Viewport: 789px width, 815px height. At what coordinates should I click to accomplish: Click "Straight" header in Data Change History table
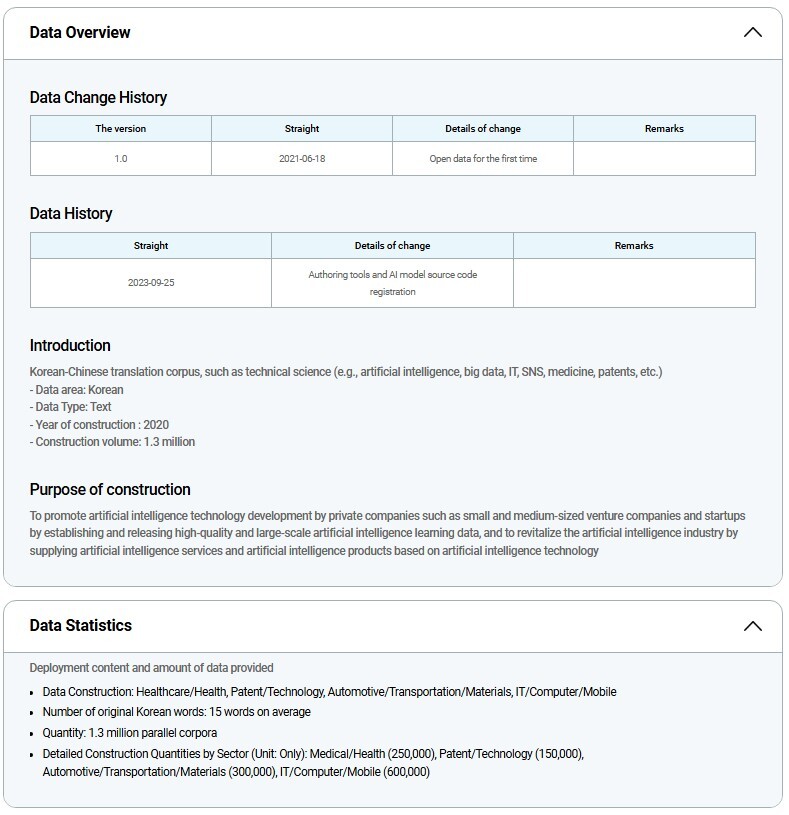point(302,129)
